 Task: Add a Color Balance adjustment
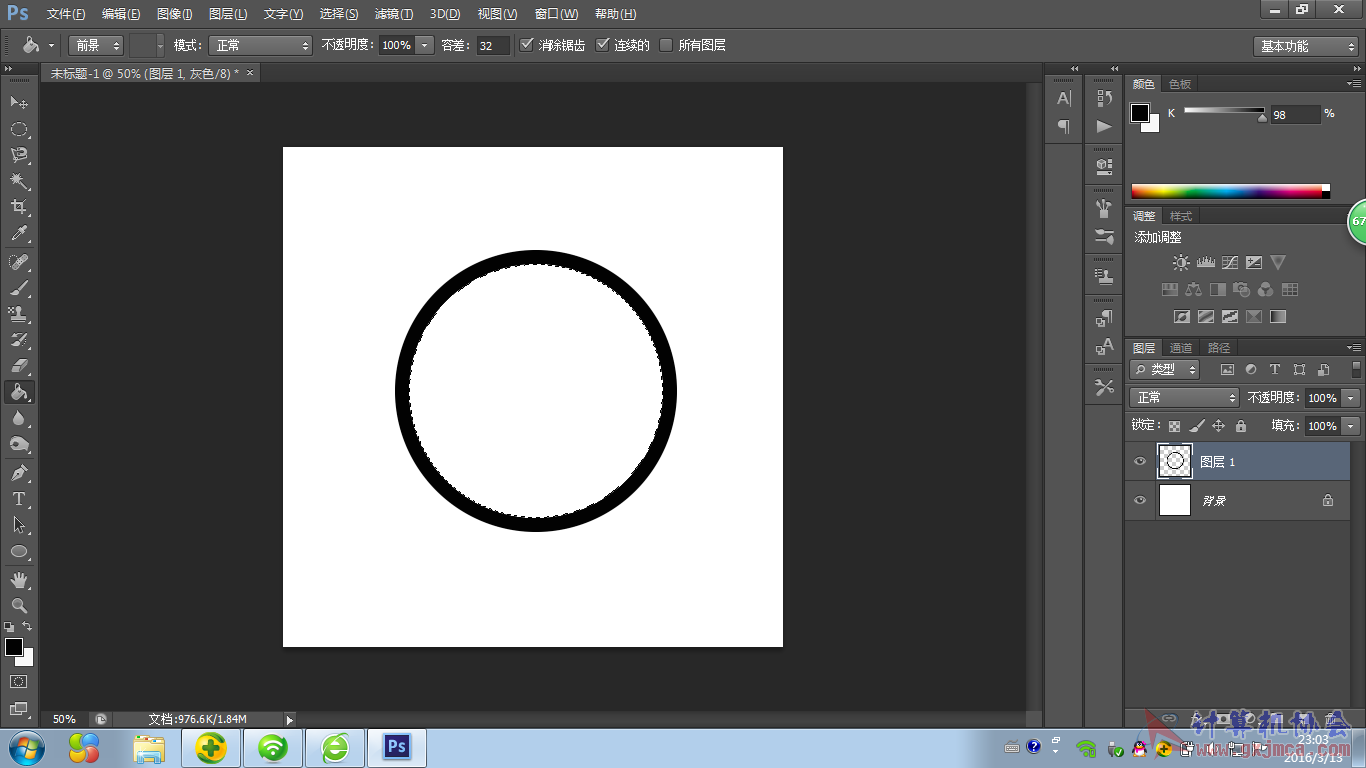pyautogui.click(x=1193, y=290)
